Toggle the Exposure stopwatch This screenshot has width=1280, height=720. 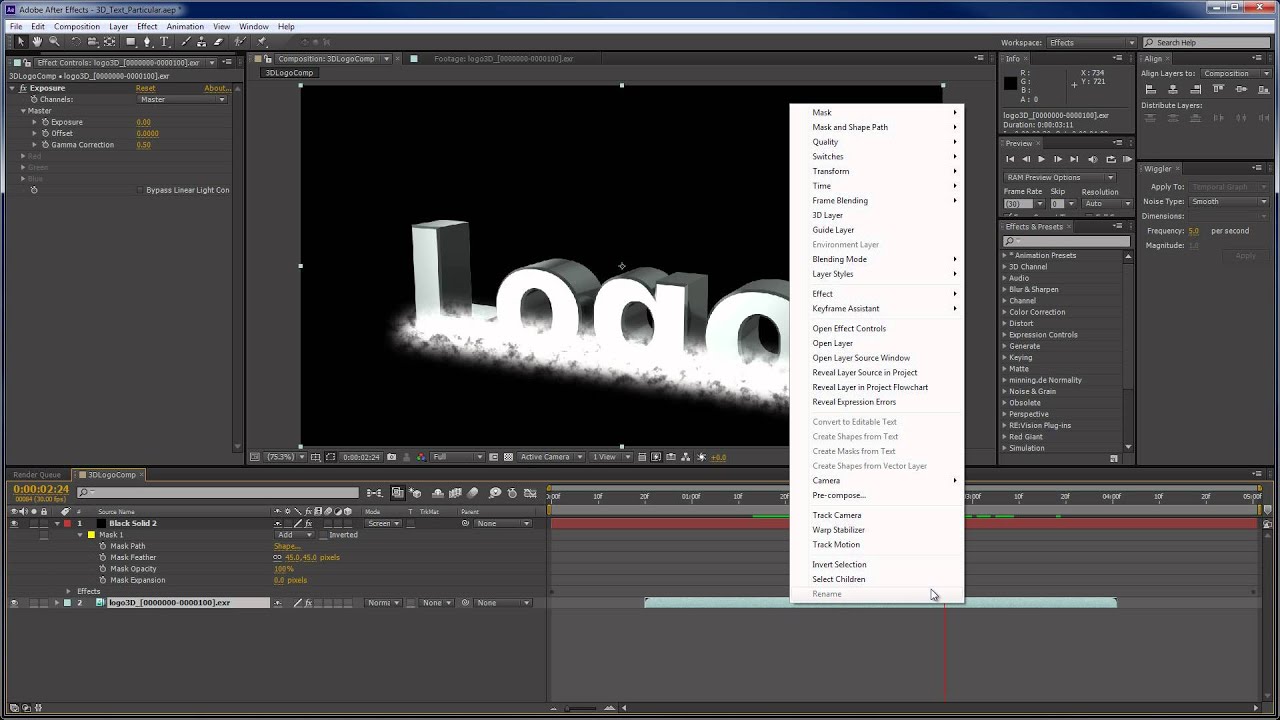point(45,122)
